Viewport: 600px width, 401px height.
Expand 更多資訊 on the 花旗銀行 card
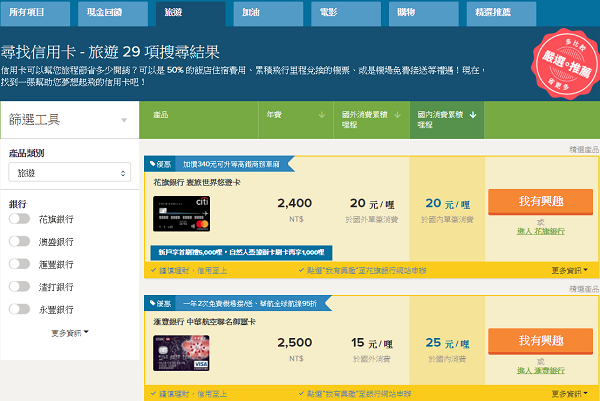click(x=569, y=271)
